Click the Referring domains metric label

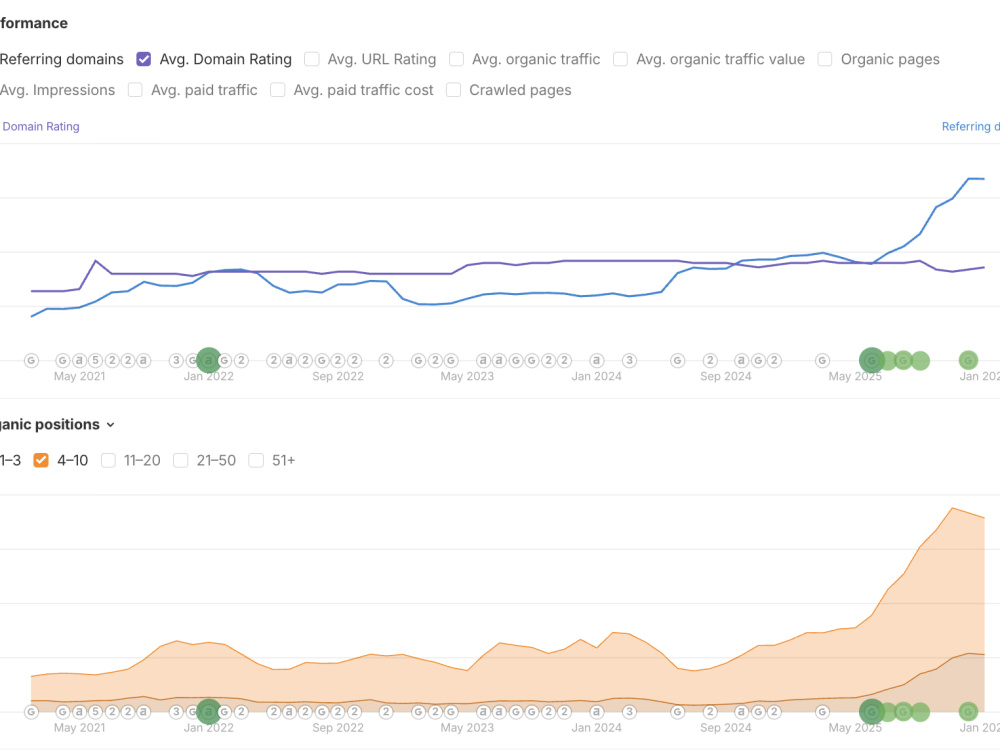coord(62,59)
